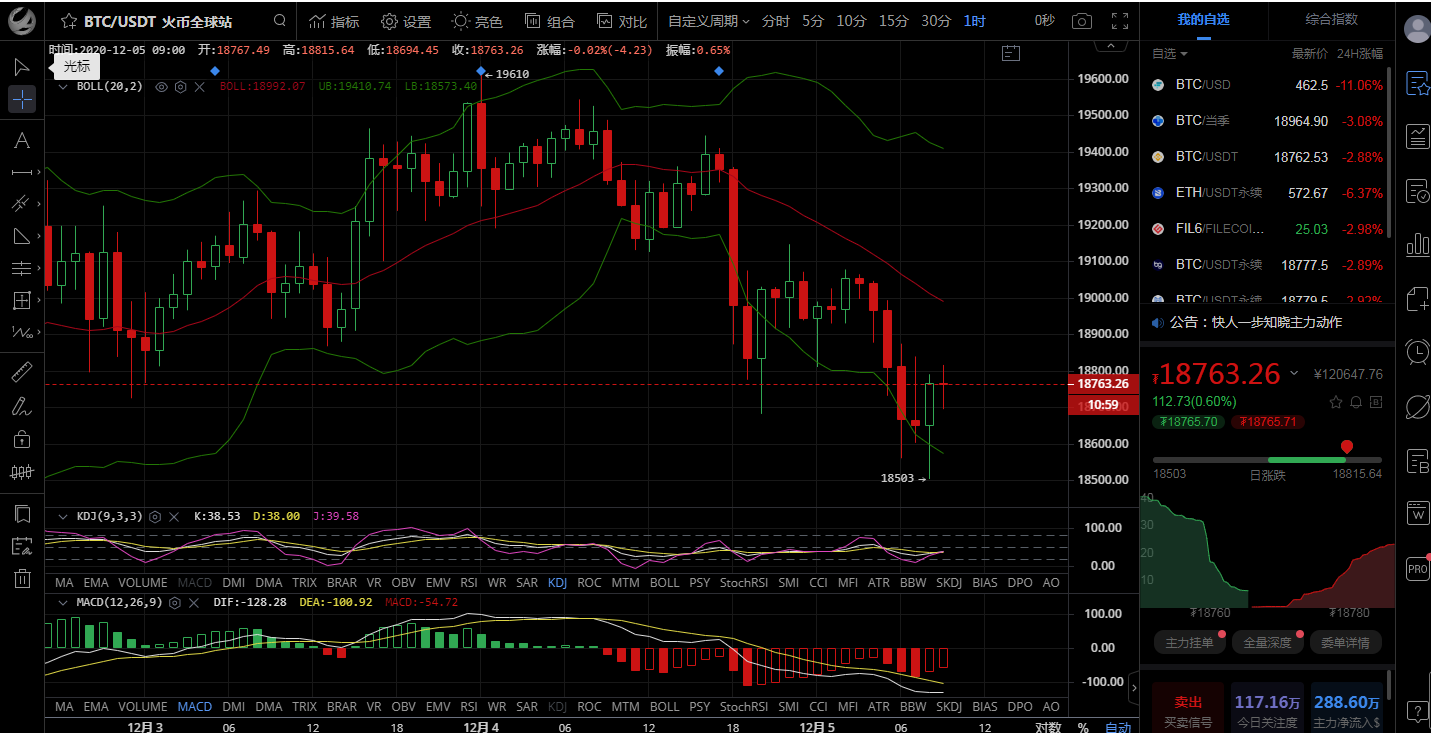1431x733 pixels.
Task: Switch first sub-panel indicator to RSI
Action: pos(468,582)
